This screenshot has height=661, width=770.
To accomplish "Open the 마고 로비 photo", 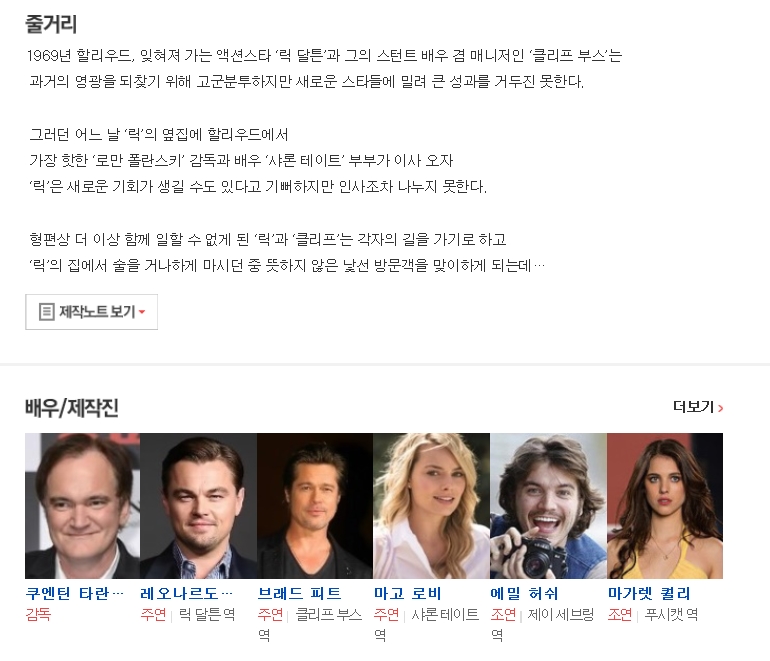I will (432, 506).
